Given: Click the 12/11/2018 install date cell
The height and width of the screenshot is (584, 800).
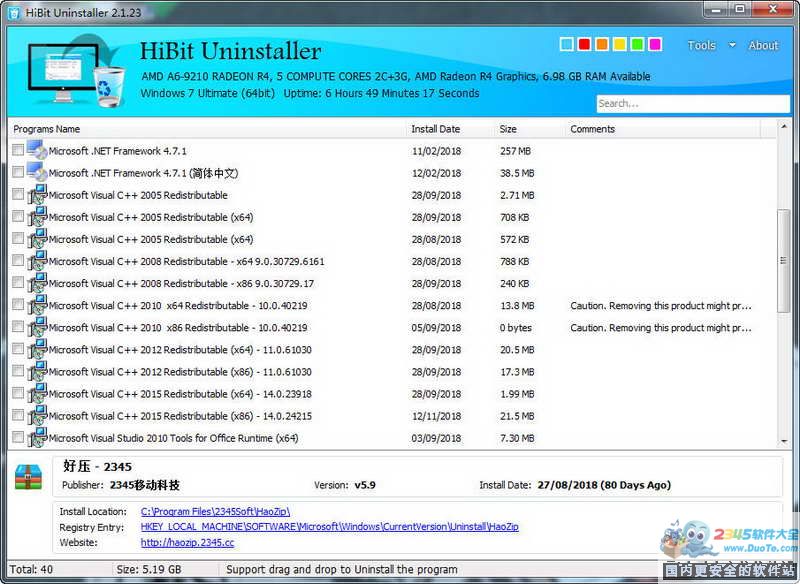Looking at the screenshot, I should pos(436,416).
